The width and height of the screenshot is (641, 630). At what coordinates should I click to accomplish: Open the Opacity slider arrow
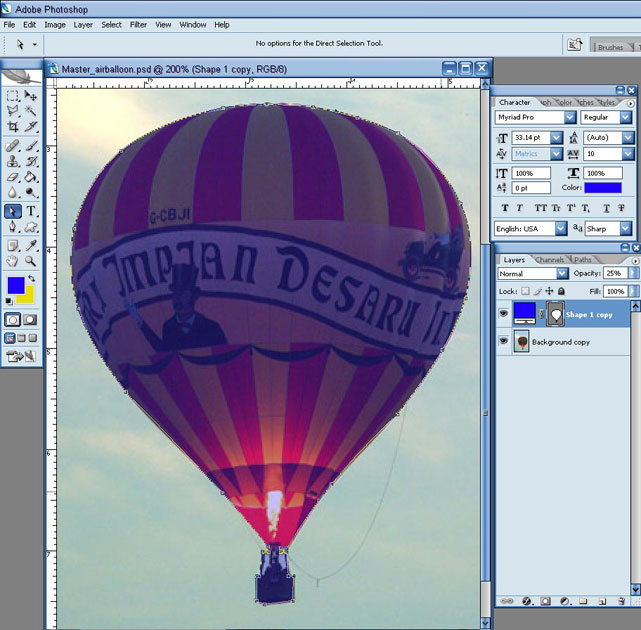(632, 273)
